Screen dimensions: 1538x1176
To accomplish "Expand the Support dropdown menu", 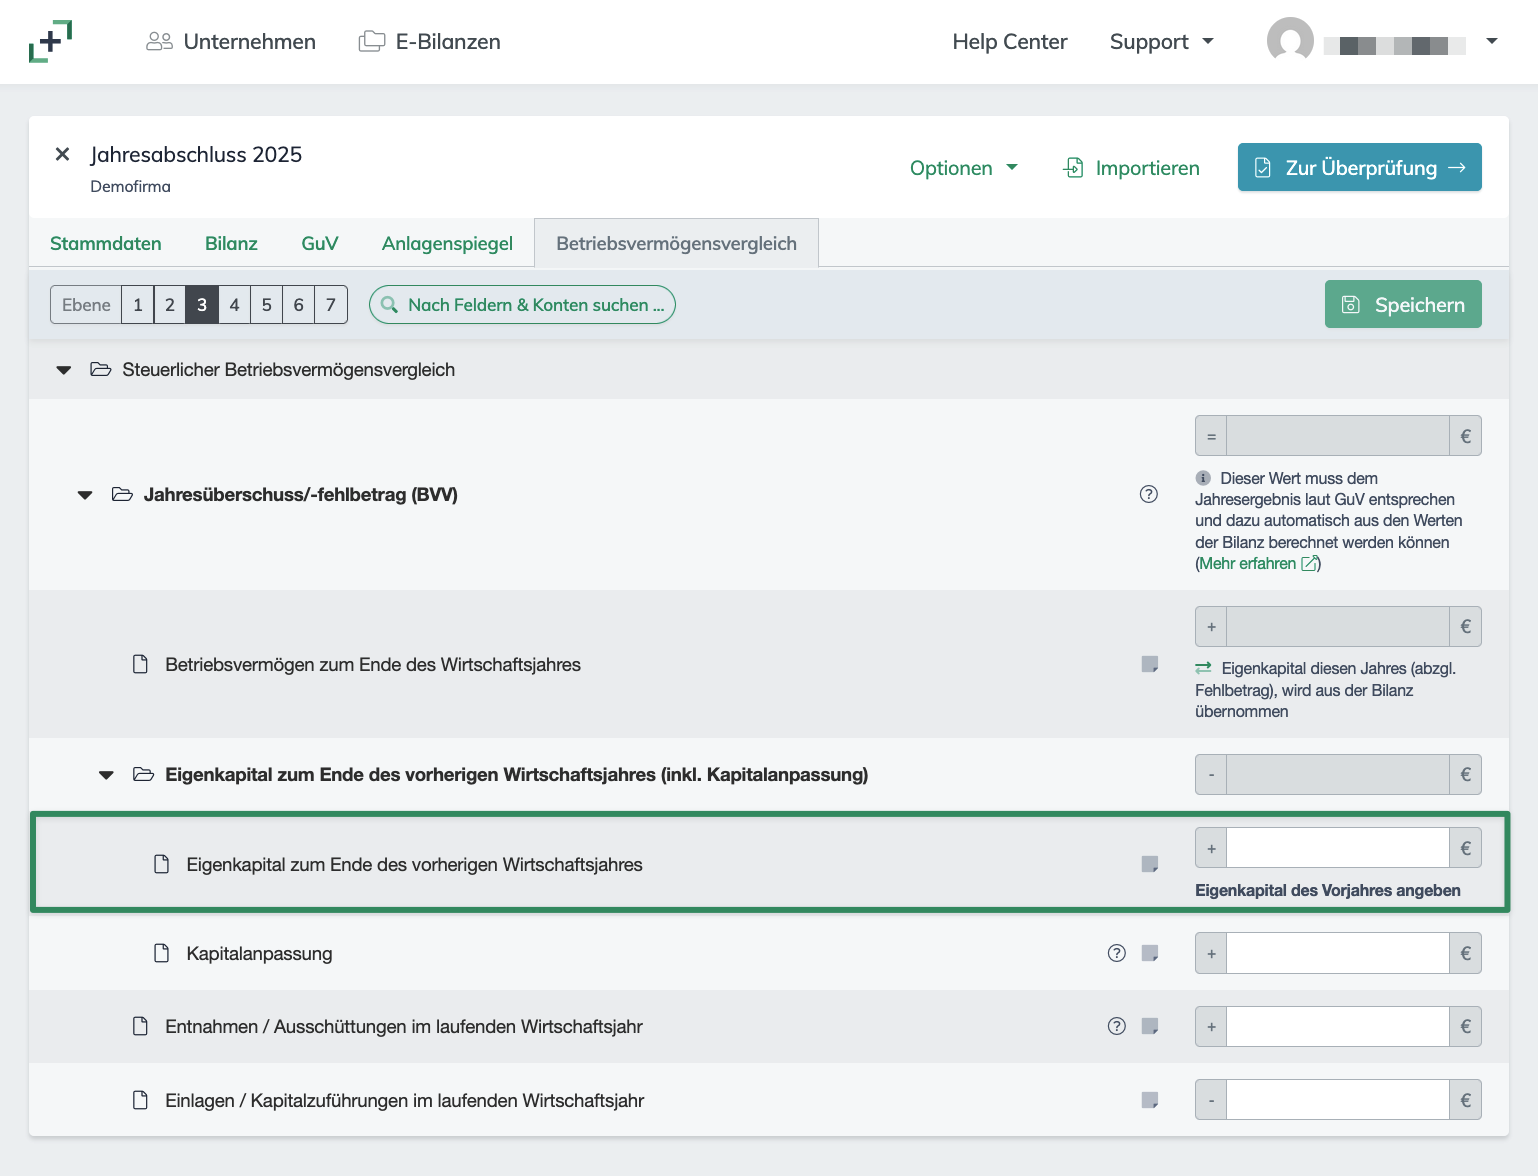I will click(x=1161, y=42).
